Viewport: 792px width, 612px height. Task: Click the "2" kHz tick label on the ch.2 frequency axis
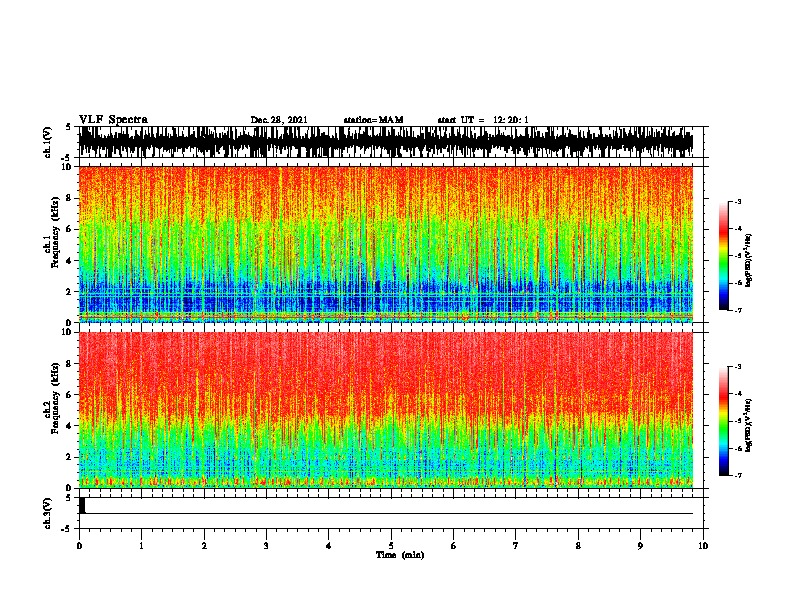tap(70, 457)
